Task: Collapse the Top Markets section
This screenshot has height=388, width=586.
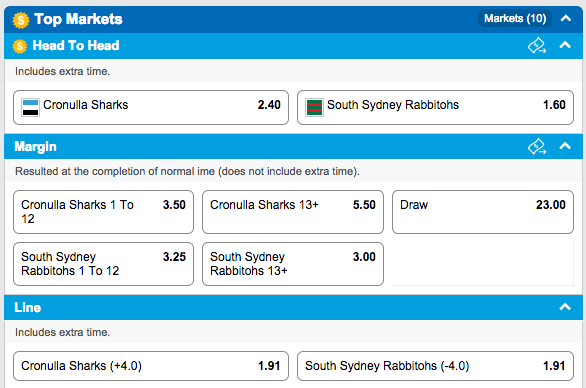Action: pos(566,18)
